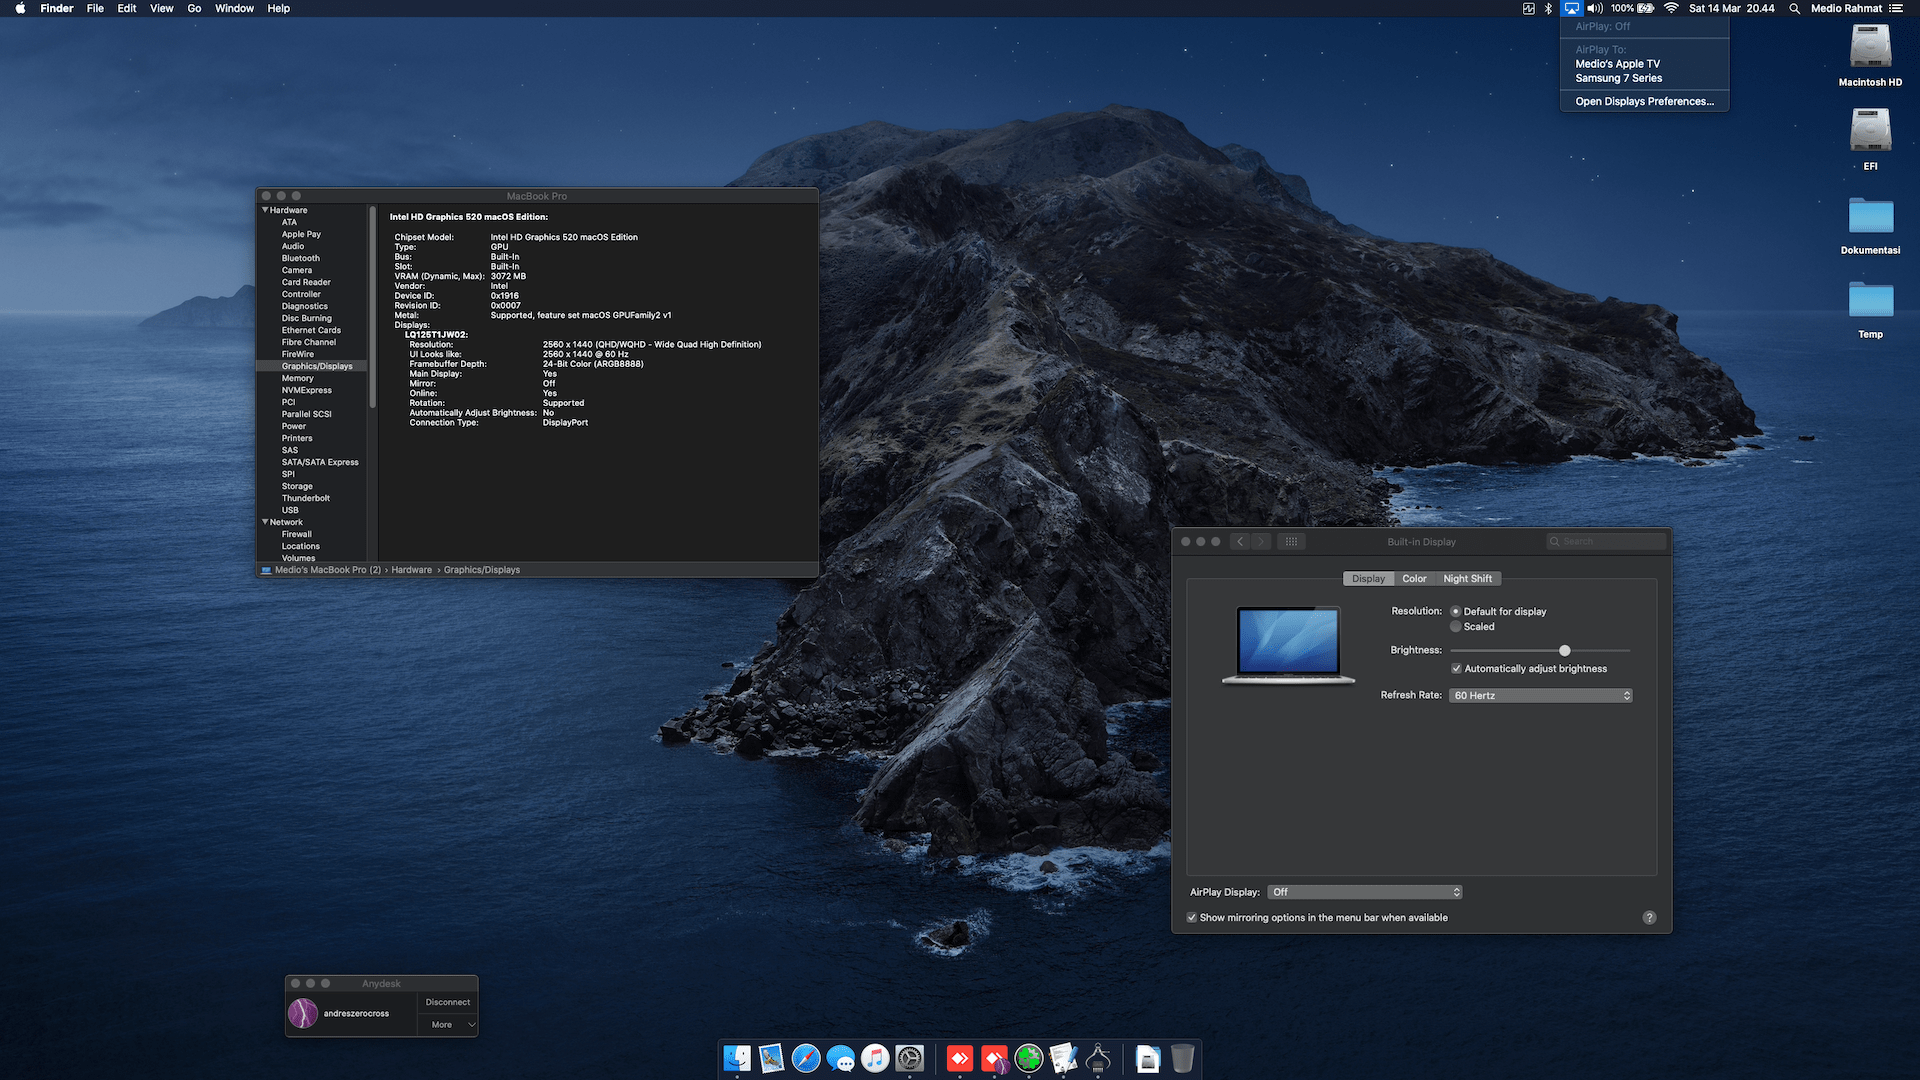
Task: Open the Apple menu
Action: (20, 8)
